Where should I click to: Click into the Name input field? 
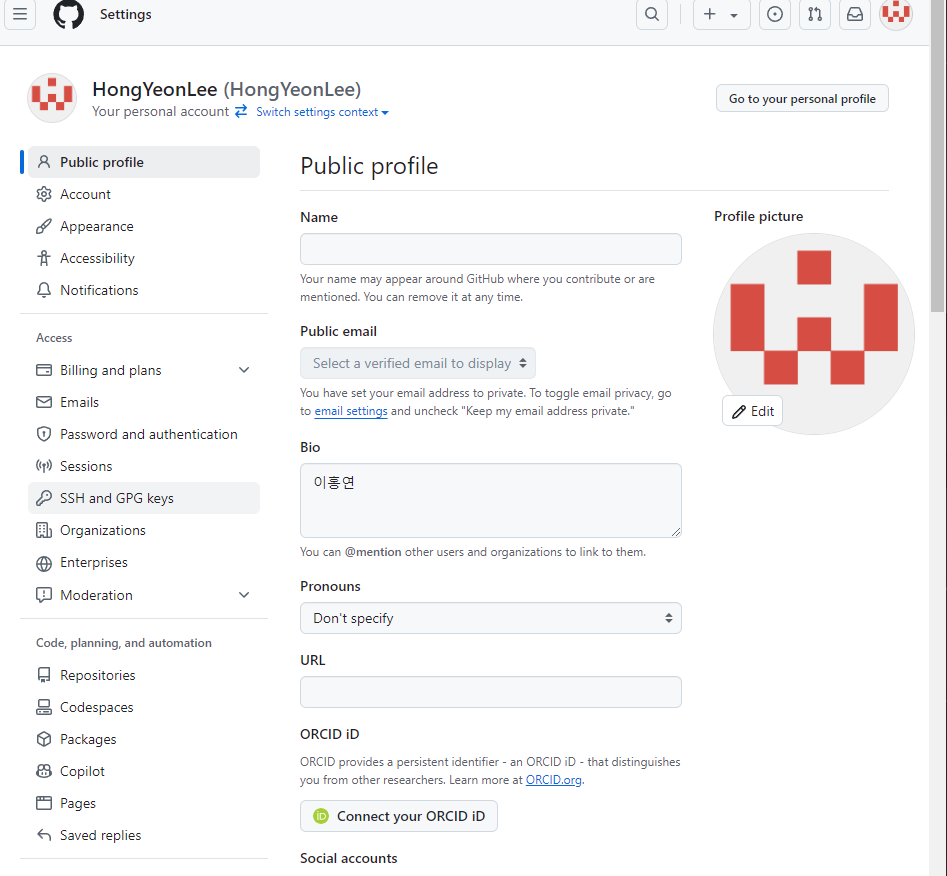[x=490, y=249]
